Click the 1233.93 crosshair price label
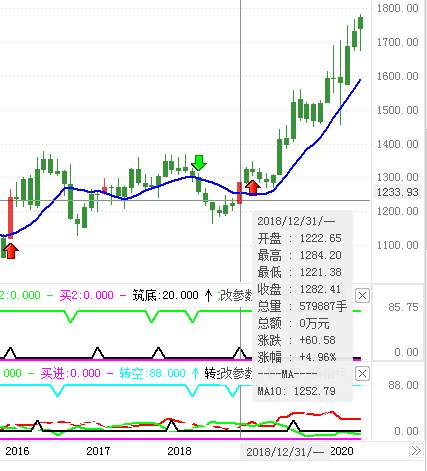The height and width of the screenshot is (471, 427). click(398, 192)
